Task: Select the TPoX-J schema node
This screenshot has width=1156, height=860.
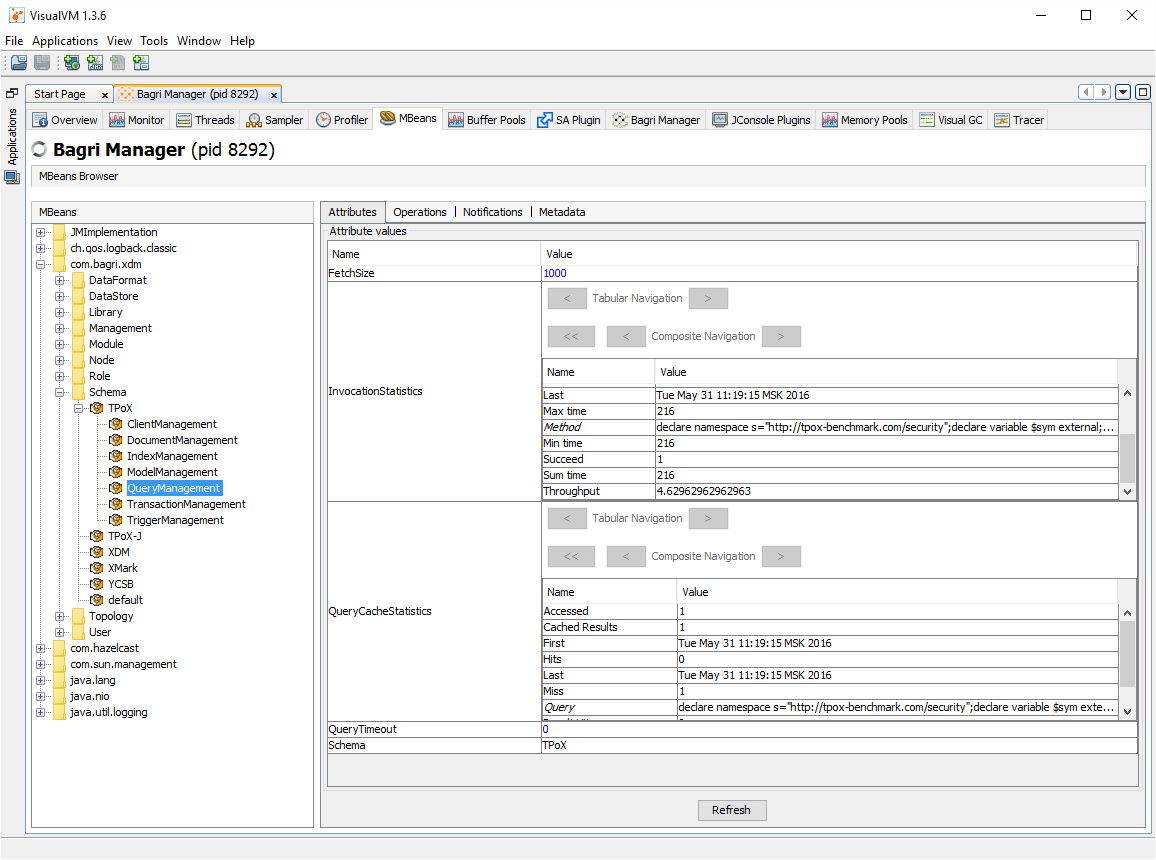Action: [125, 536]
